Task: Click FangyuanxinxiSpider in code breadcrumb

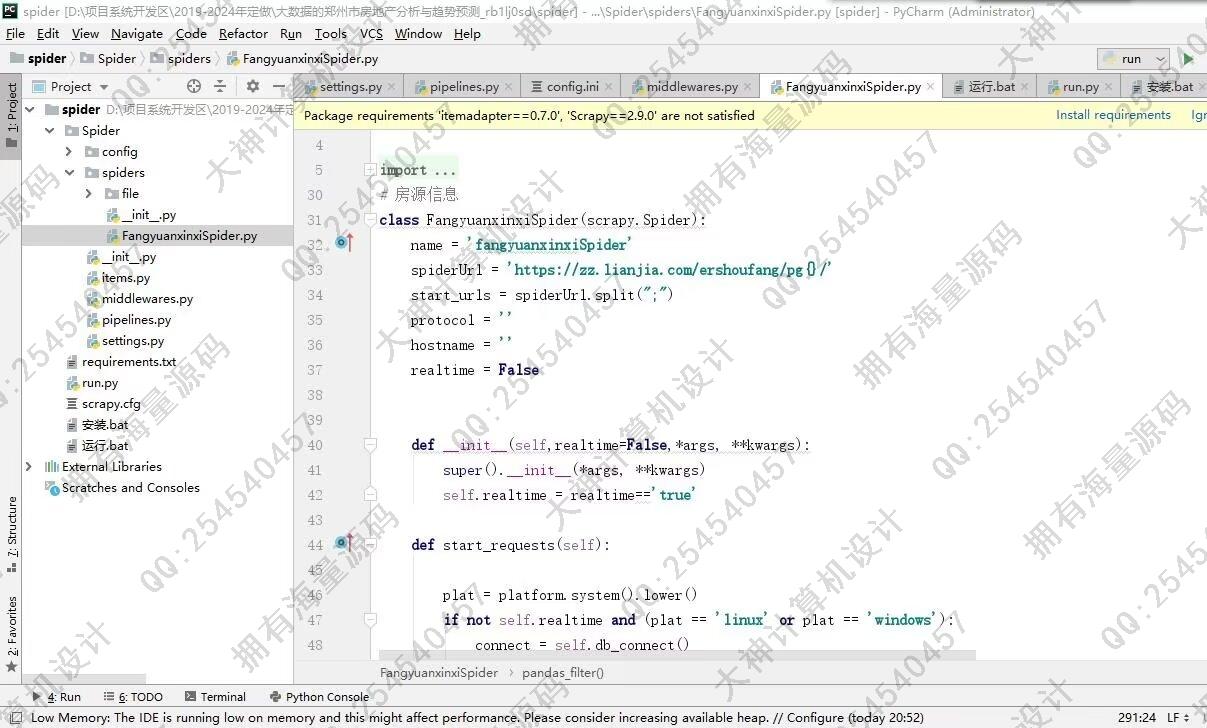Action: (x=439, y=673)
